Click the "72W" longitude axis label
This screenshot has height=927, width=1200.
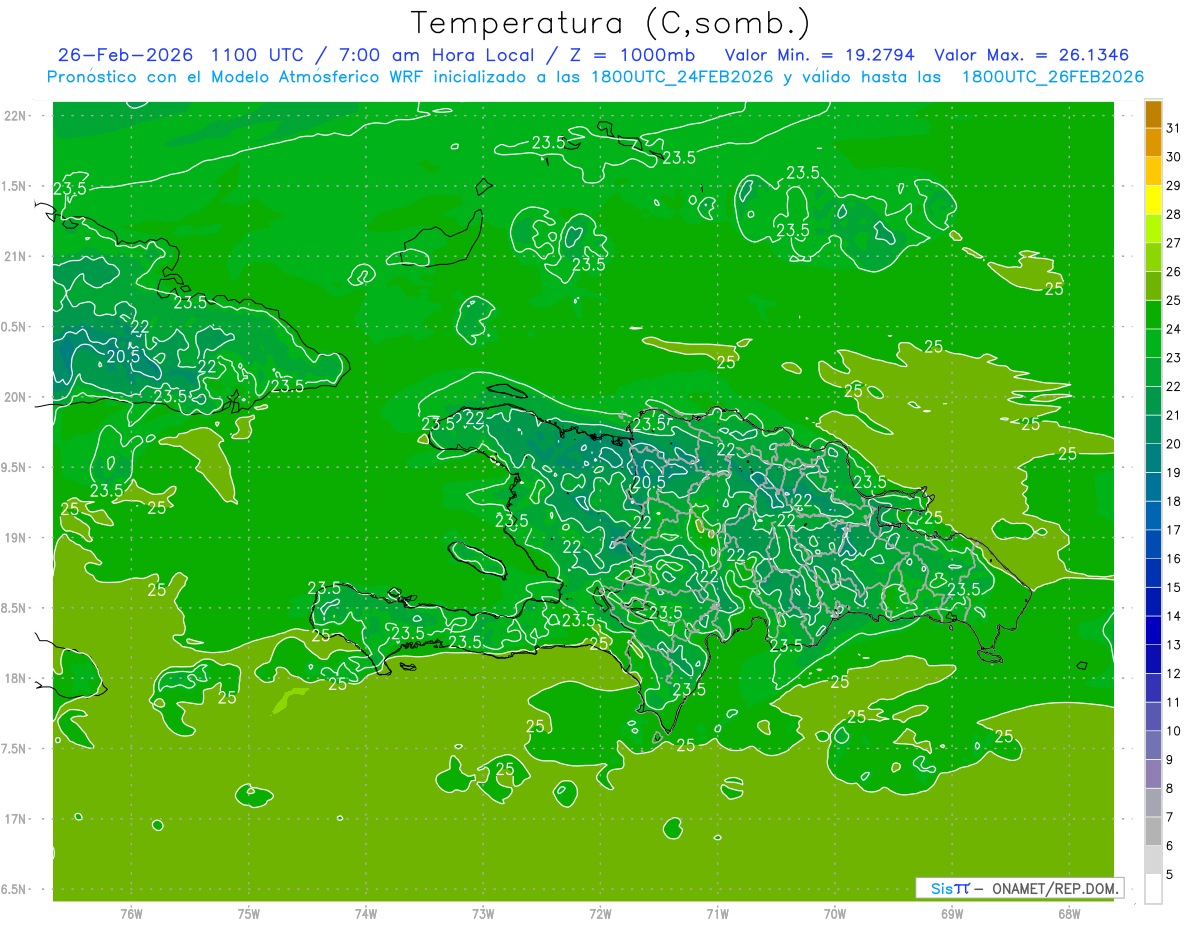600,913
